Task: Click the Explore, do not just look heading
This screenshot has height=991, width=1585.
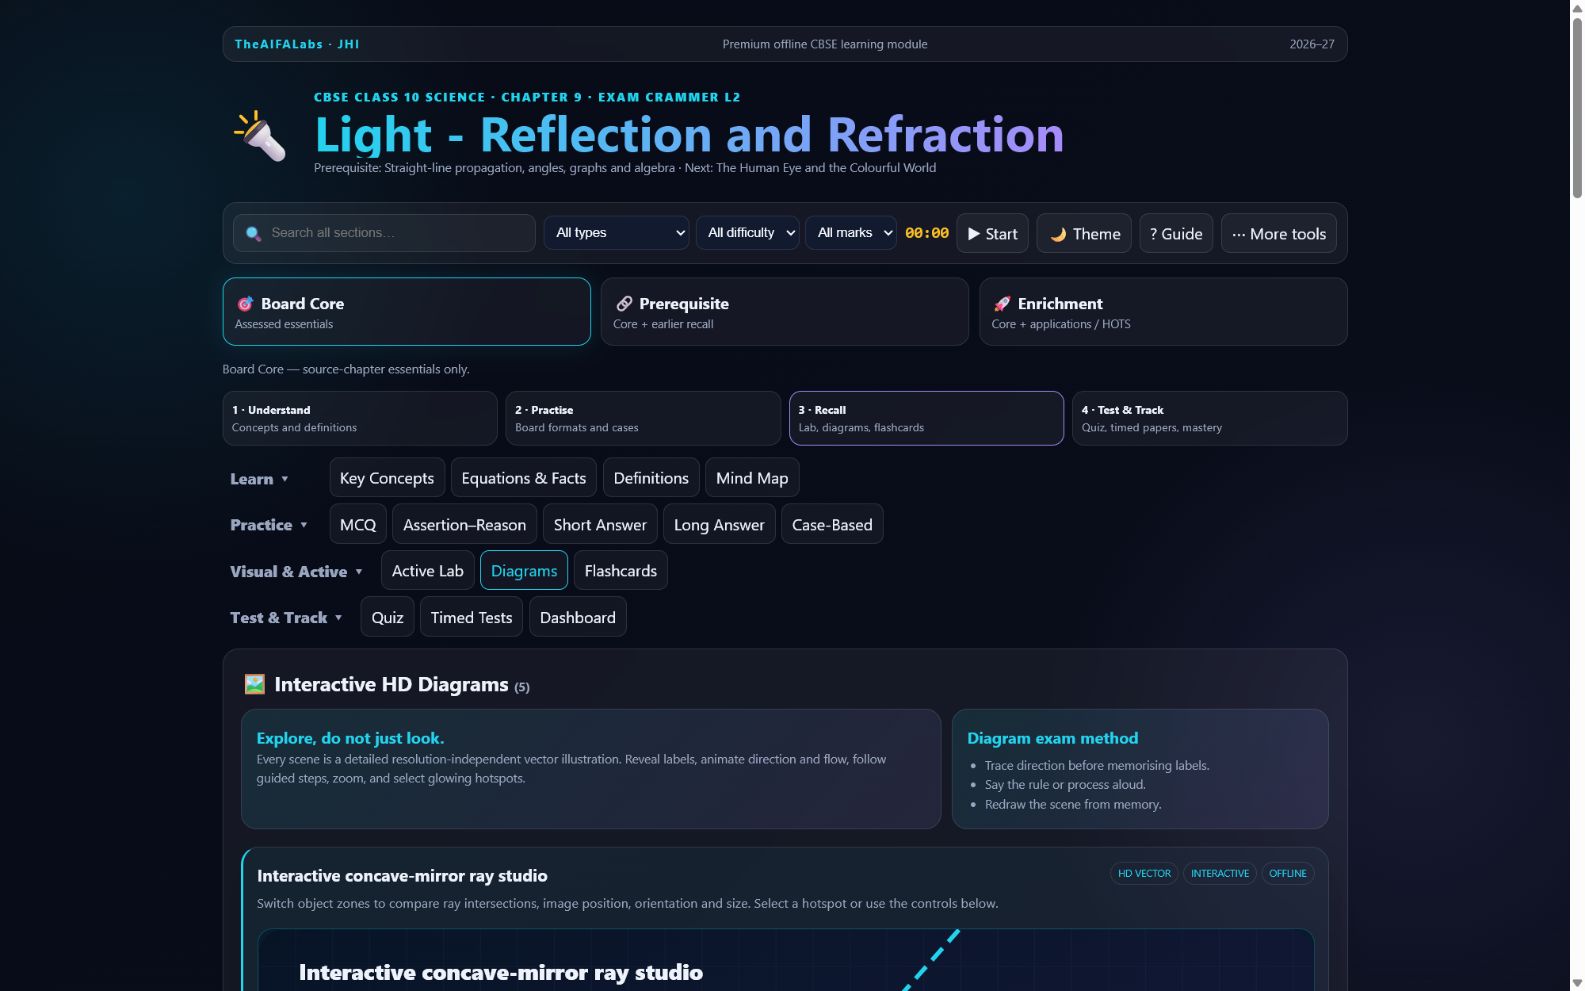Action: 350,738
